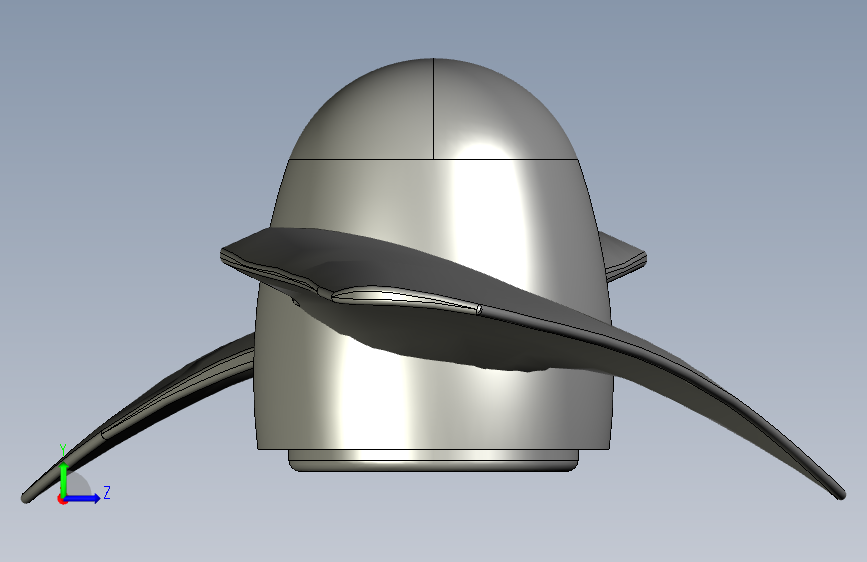
Task: Click the green Y axis arrow of triad
Action: click(x=64, y=479)
